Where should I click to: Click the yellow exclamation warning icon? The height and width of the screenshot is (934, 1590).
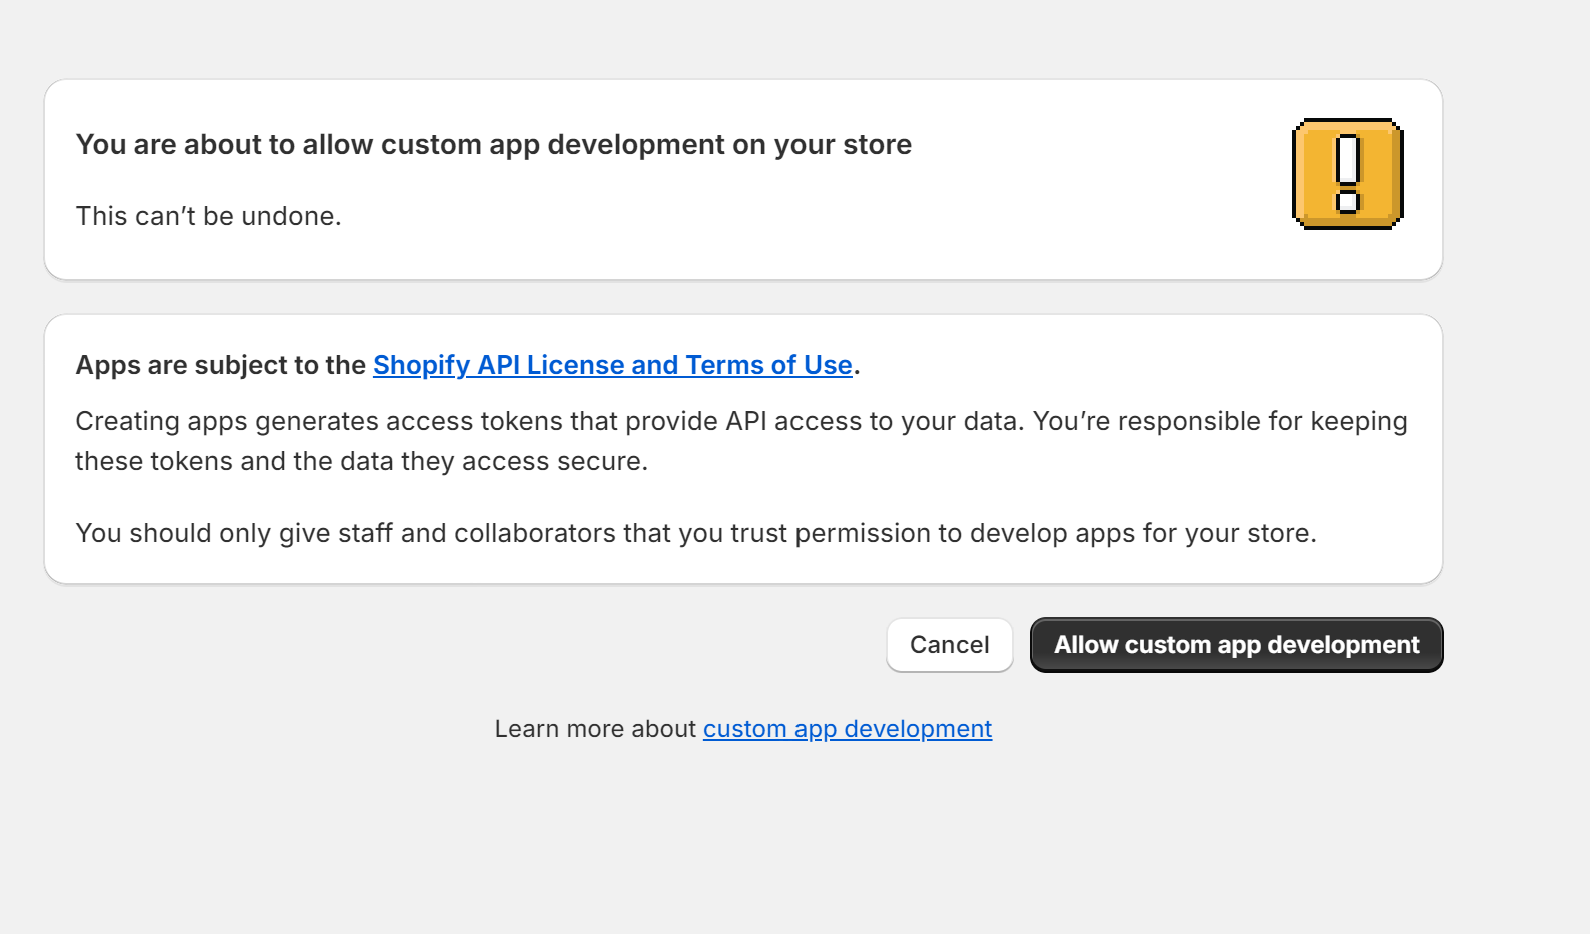(1347, 174)
